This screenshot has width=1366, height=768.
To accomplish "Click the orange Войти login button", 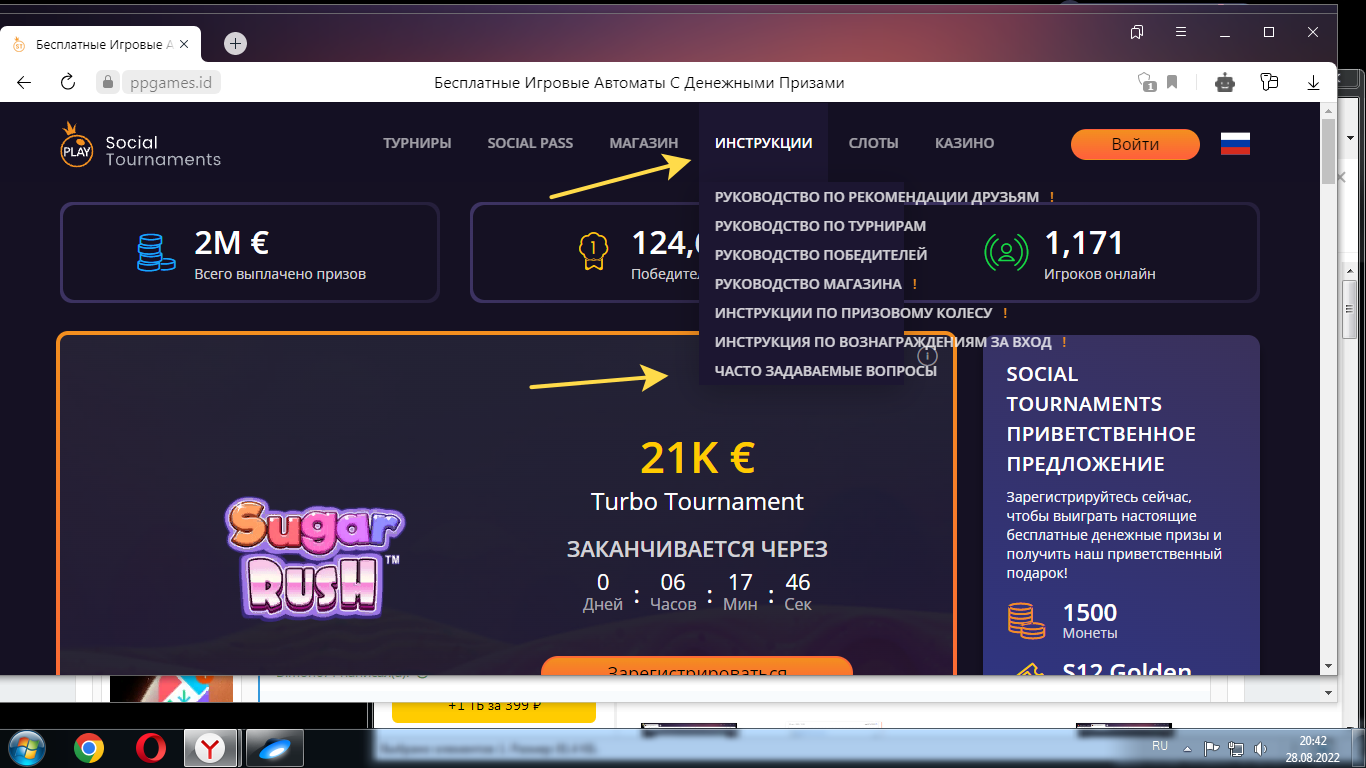I will pos(1135,144).
